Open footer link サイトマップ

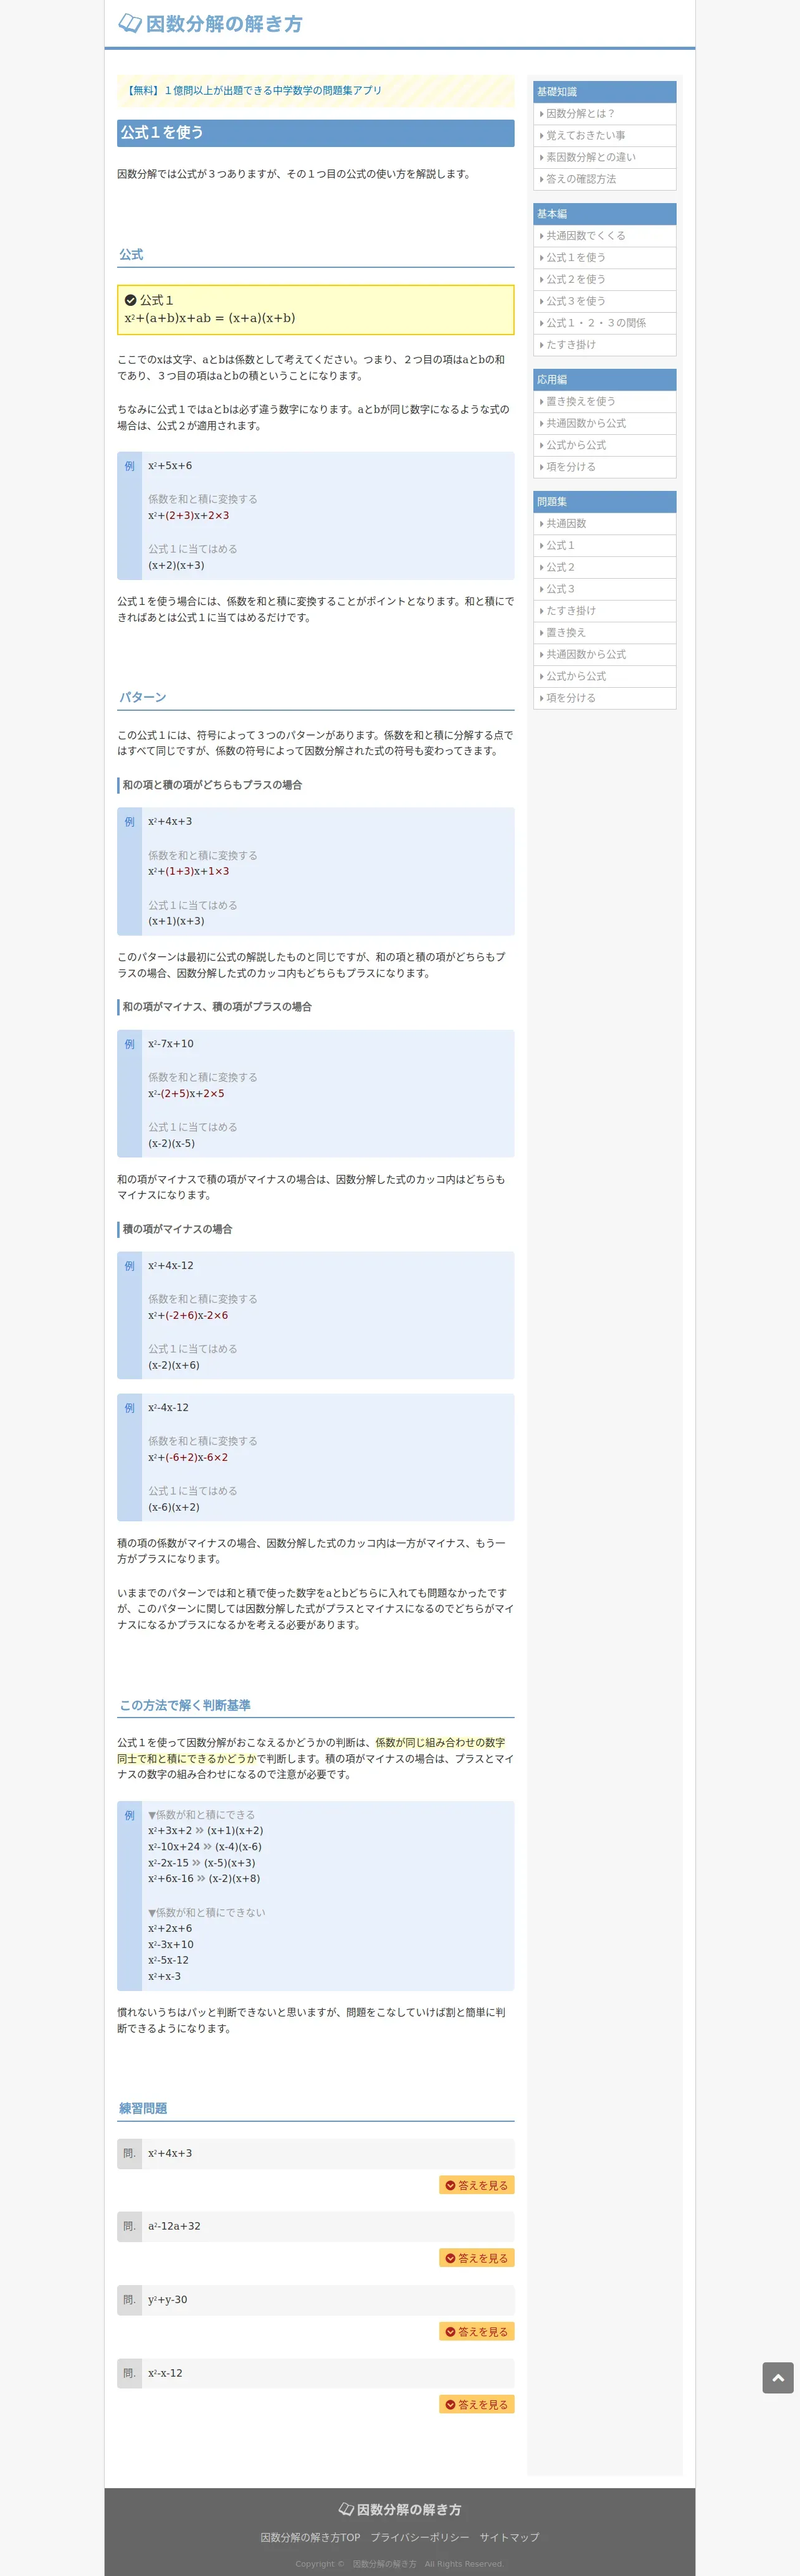(x=509, y=2537)
